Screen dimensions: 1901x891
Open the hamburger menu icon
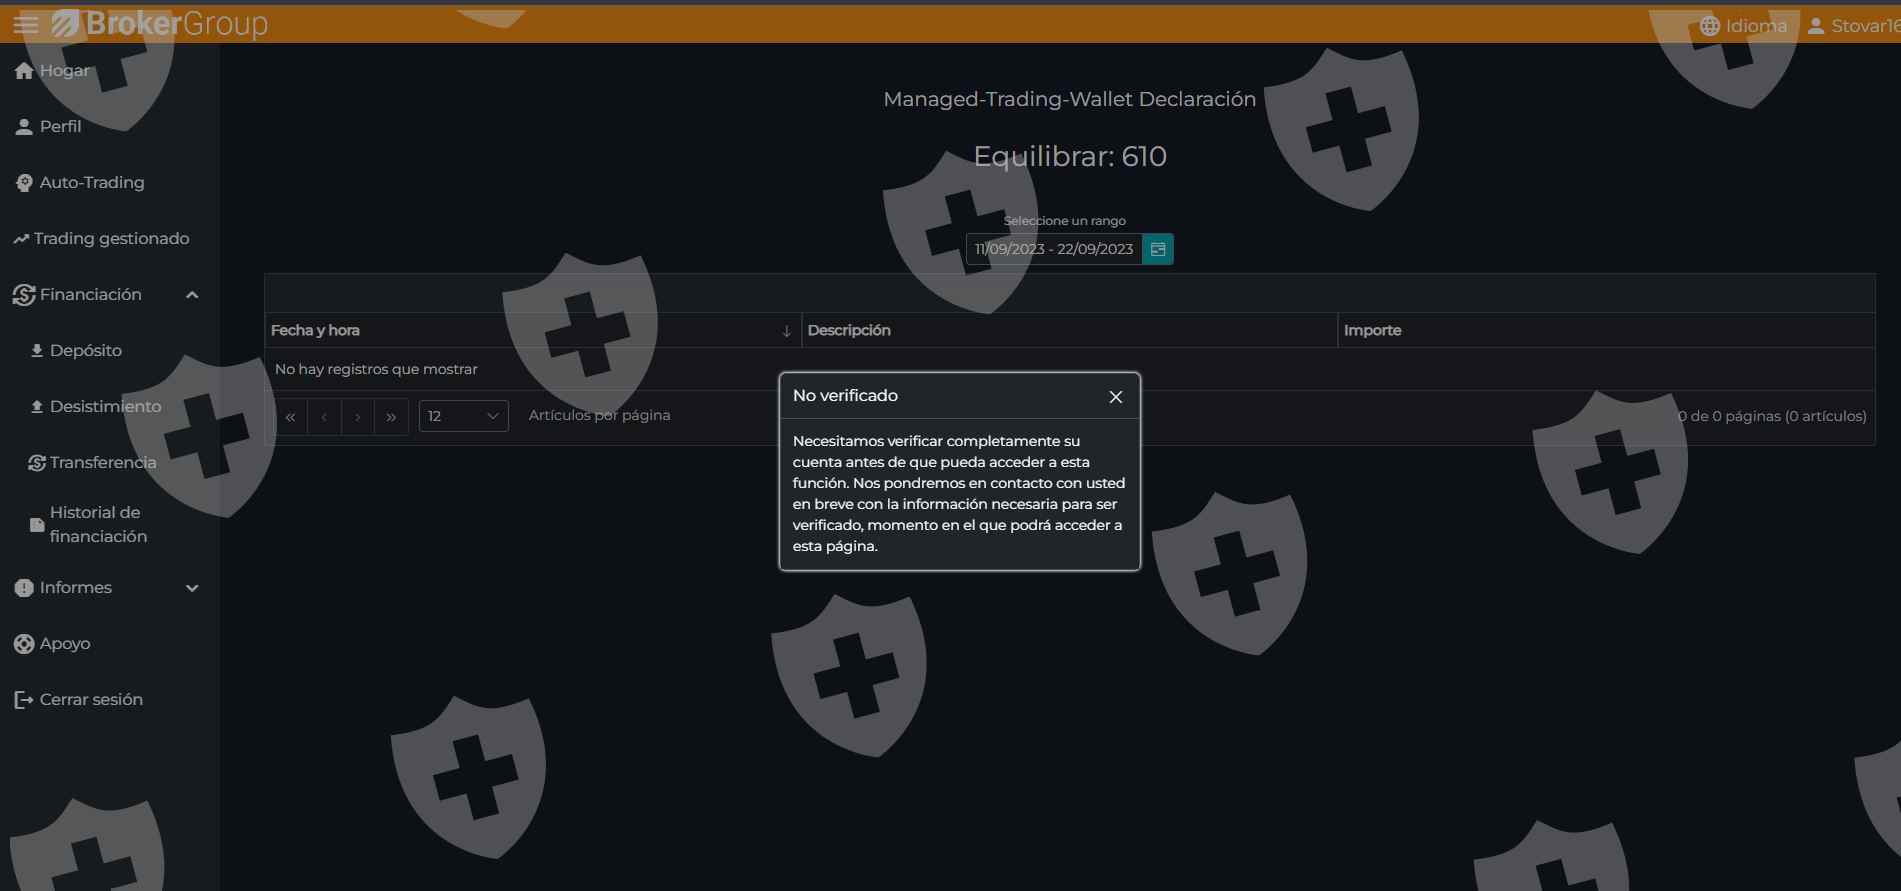click(x=26, y=24)
